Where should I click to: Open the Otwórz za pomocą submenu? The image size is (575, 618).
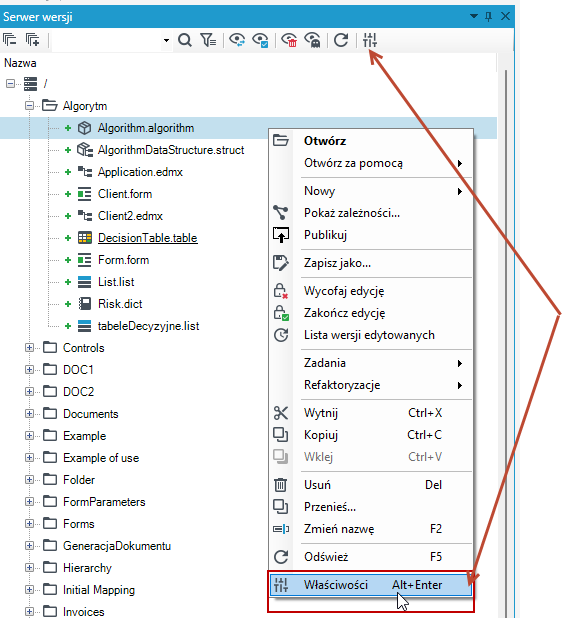point(370,163)
